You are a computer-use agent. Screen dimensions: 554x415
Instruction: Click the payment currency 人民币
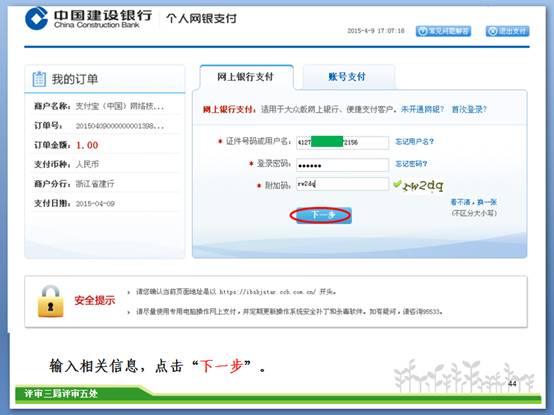point(87,164)
